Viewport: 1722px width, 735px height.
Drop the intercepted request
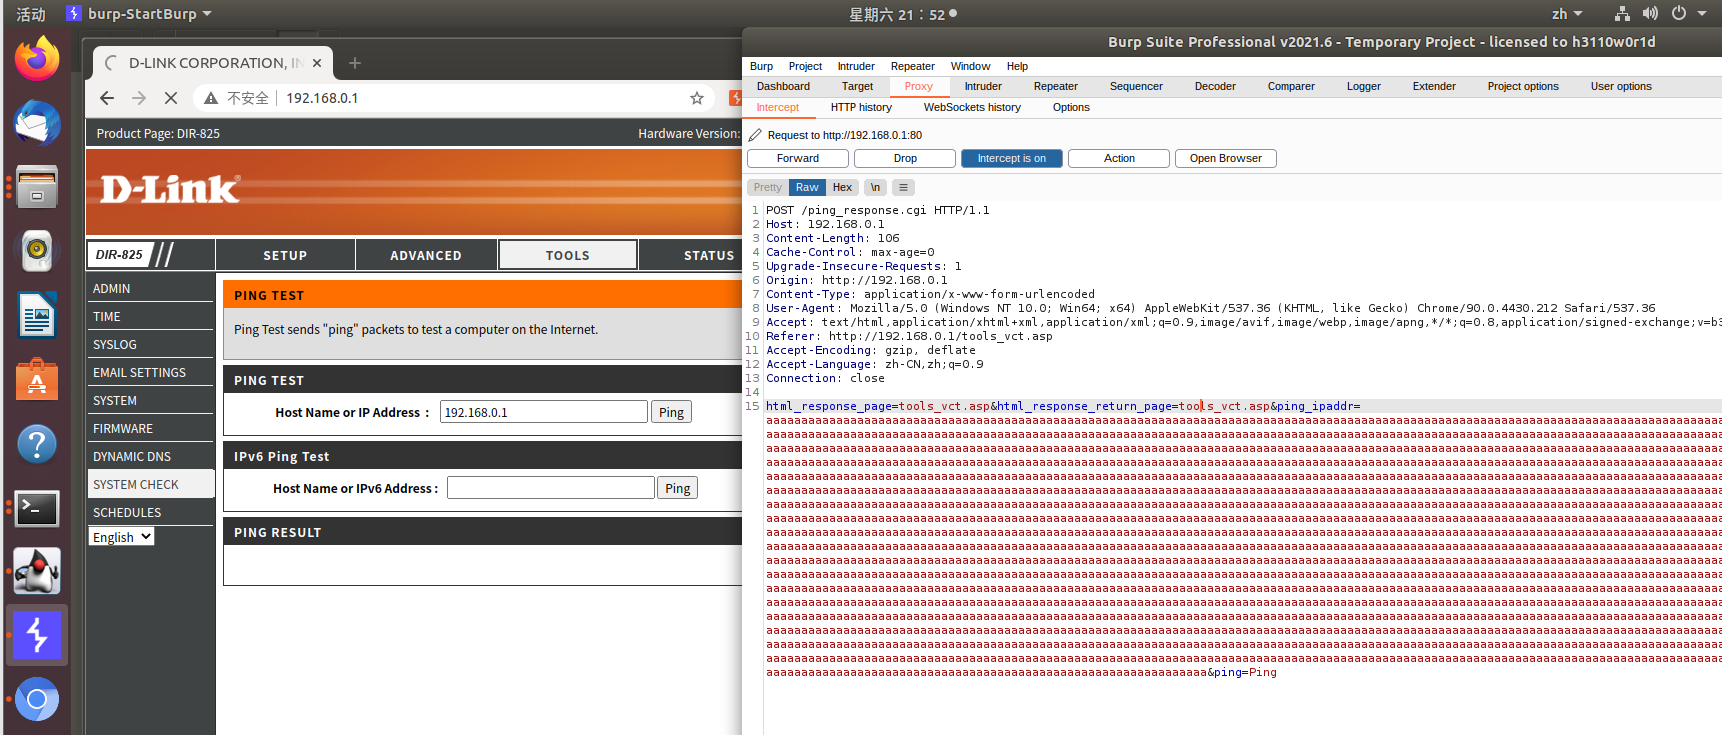pyautogui.click(x=905, y=158)
